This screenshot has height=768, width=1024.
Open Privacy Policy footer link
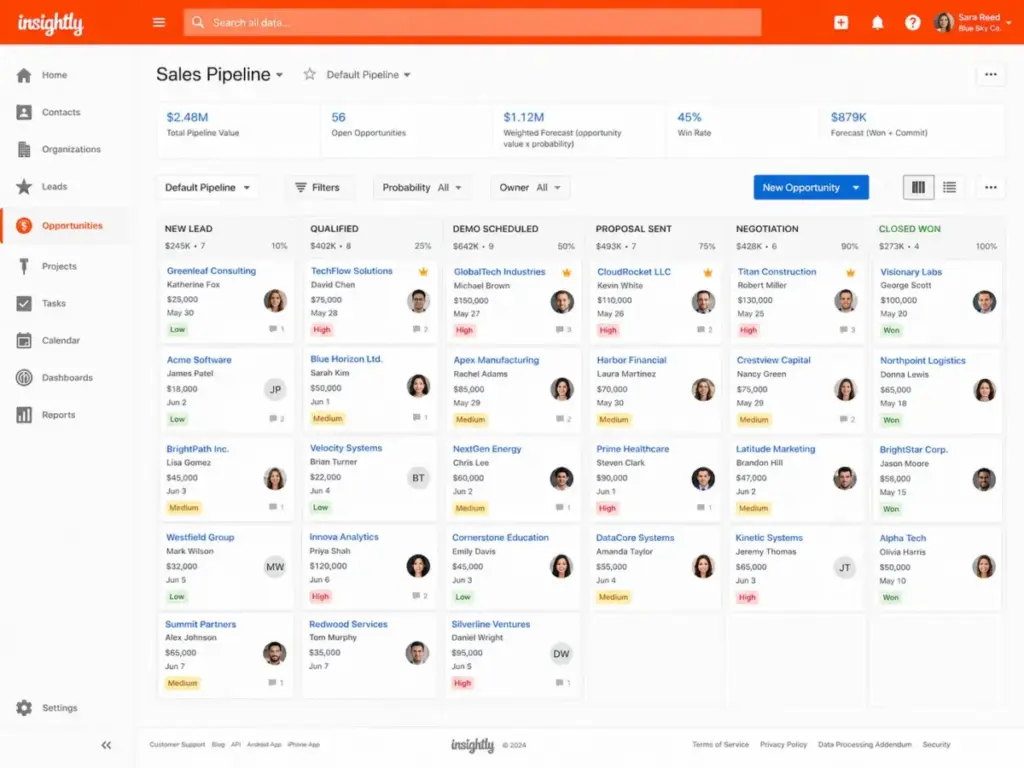click(x=783, y=744)
